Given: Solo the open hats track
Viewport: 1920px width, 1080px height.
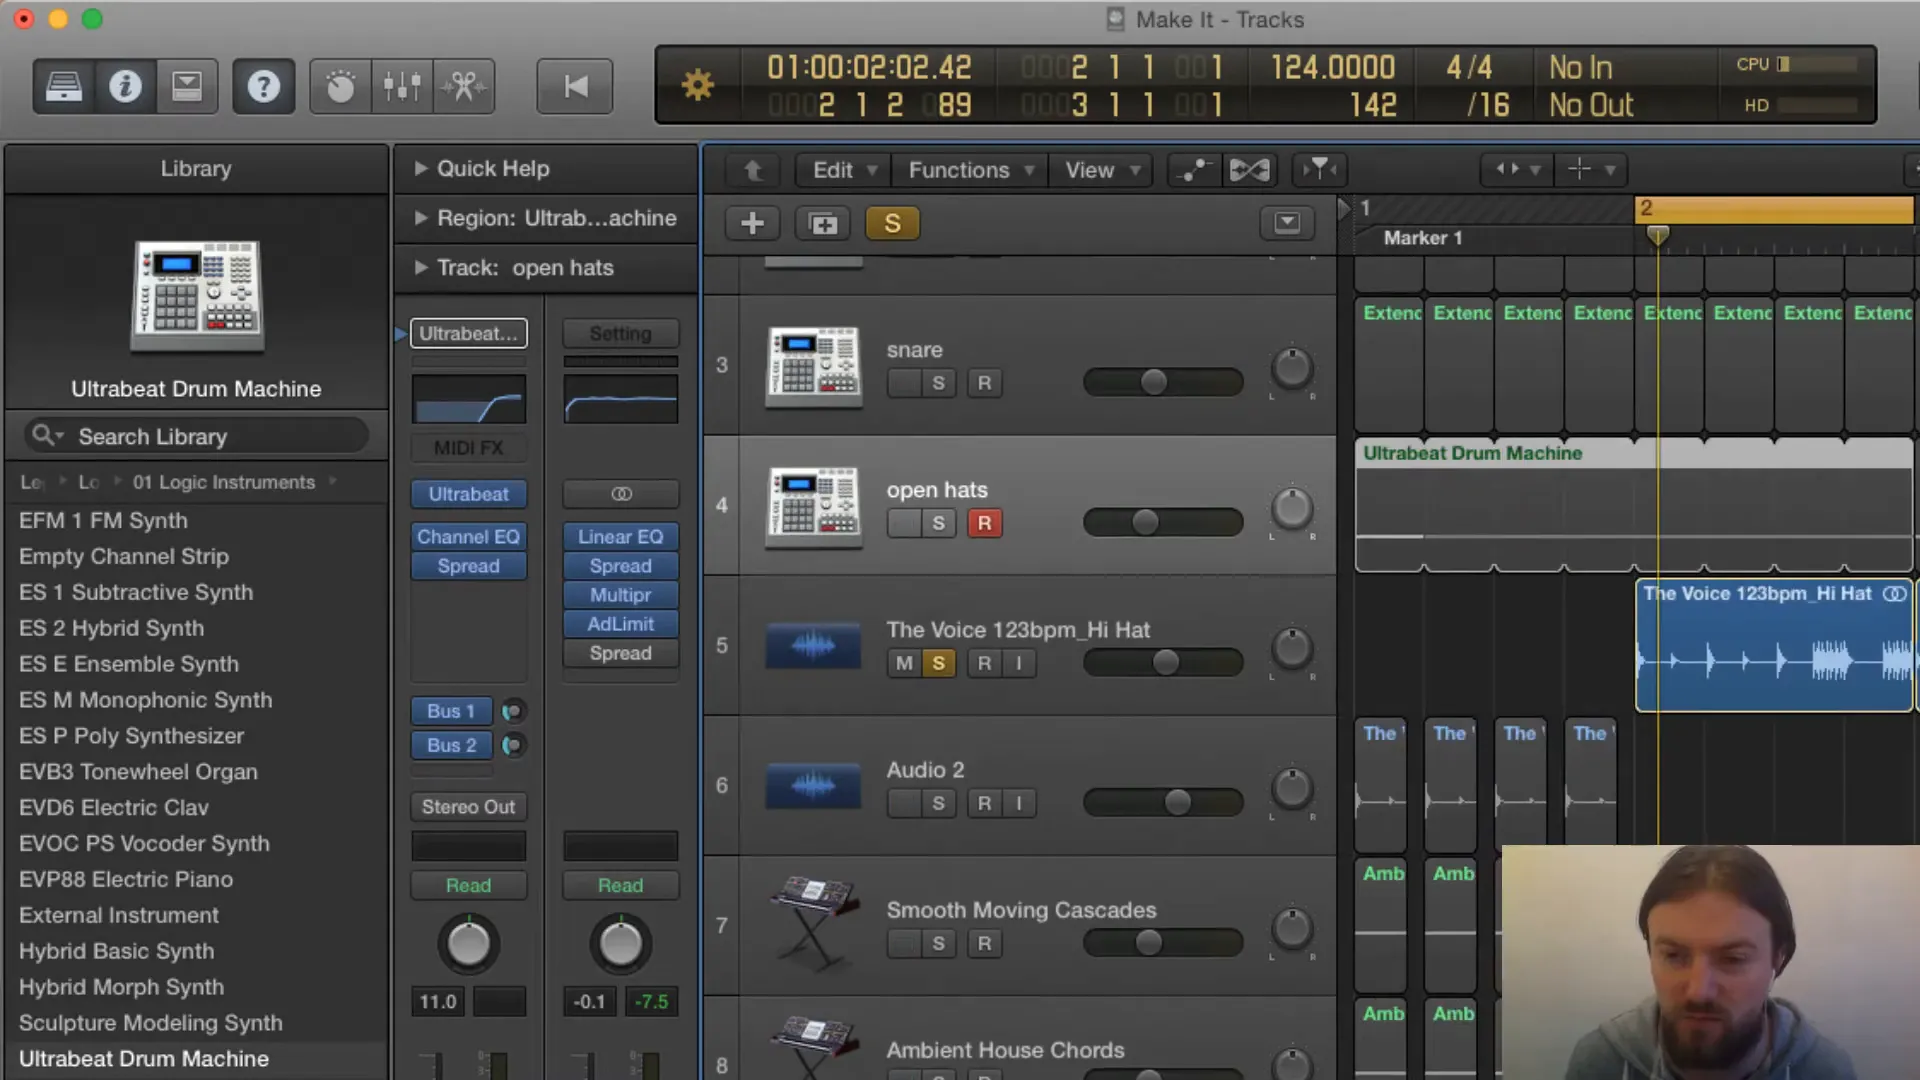Looking at the screenshot, I should coord(938,523).
